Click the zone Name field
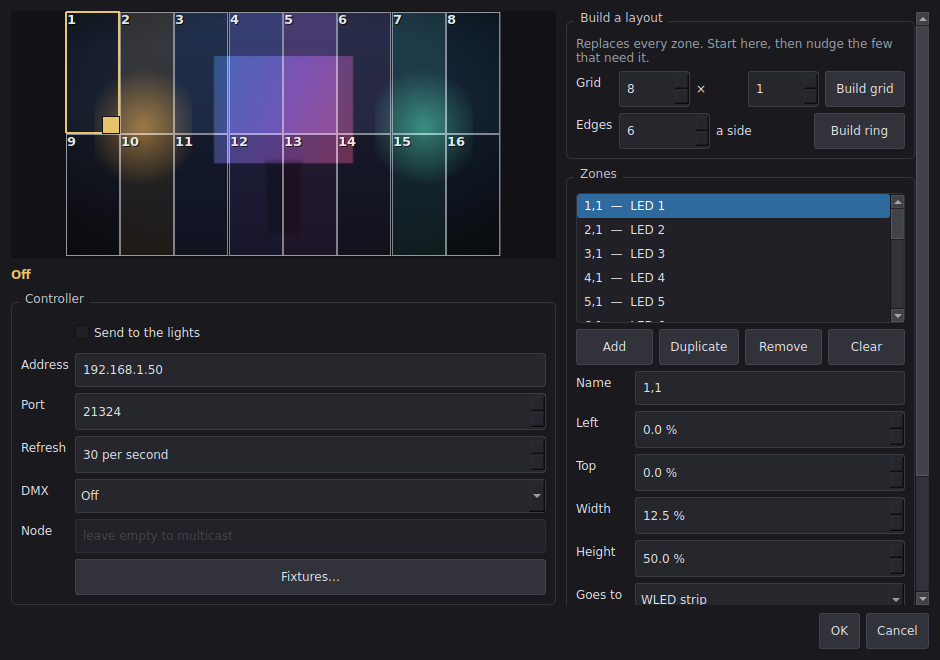This screenshot has height=660, width=940. point(769,388)
